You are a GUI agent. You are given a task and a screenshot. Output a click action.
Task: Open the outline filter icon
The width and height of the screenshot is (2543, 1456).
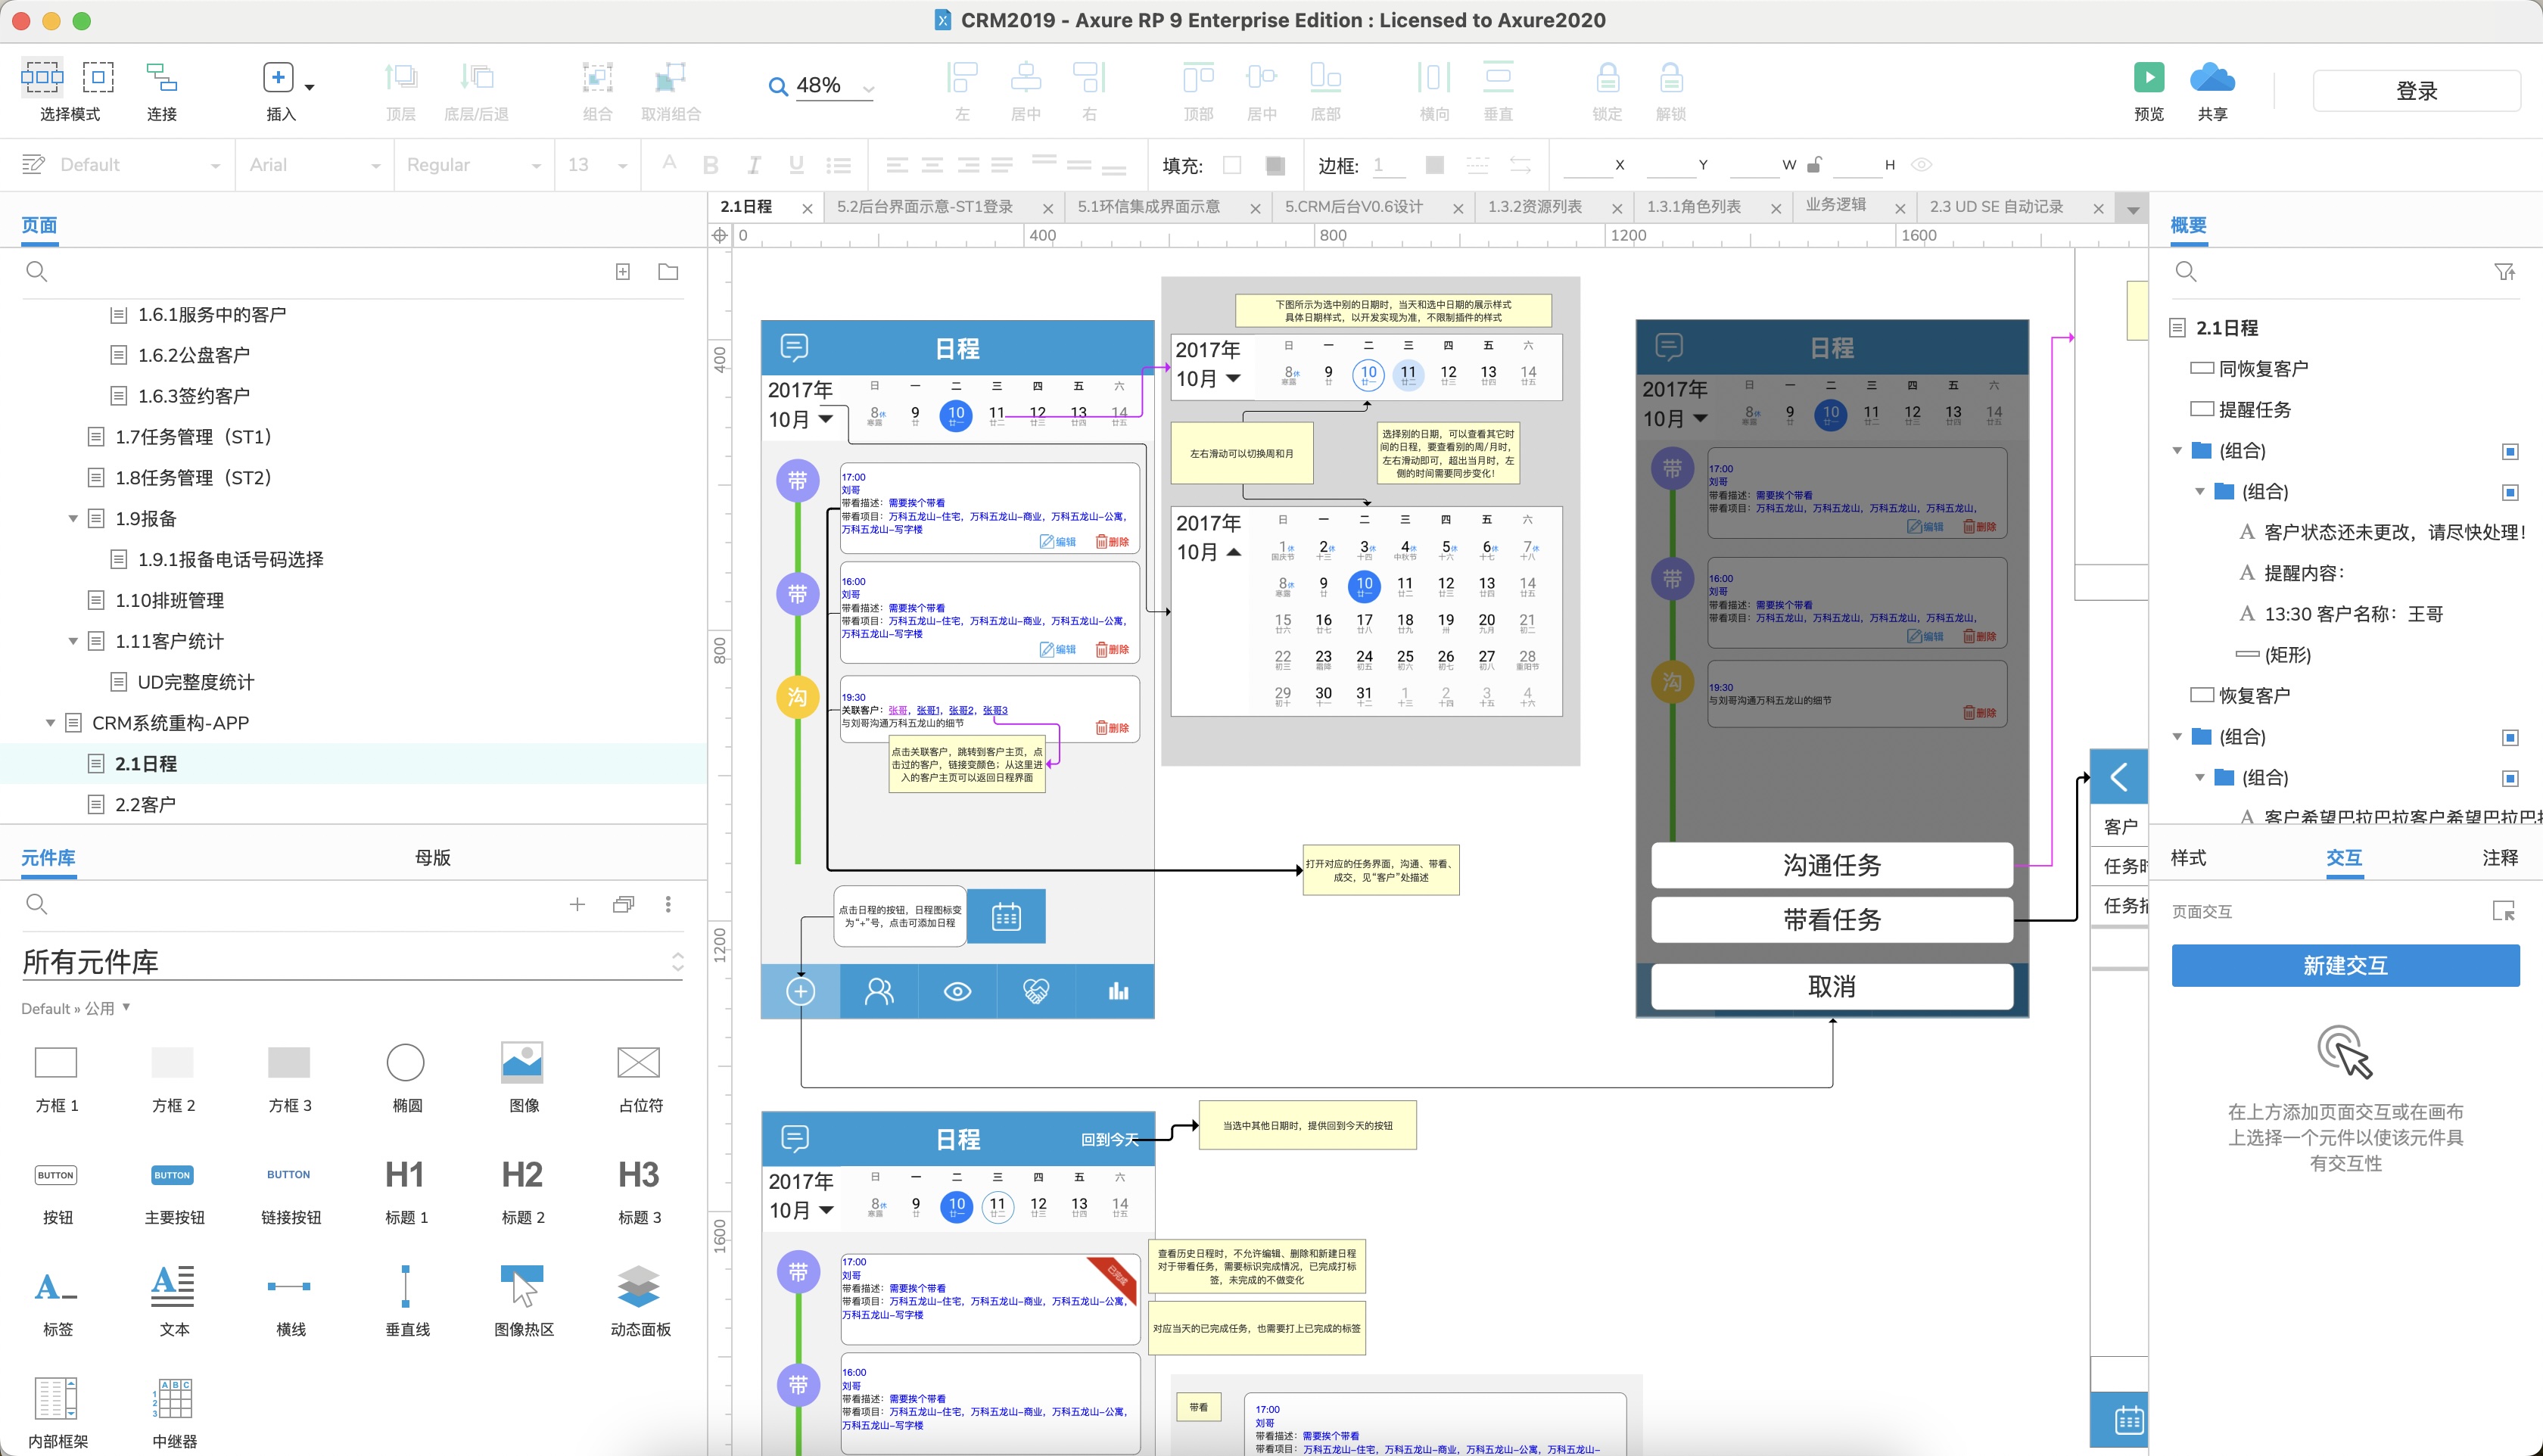(2504, 271)
